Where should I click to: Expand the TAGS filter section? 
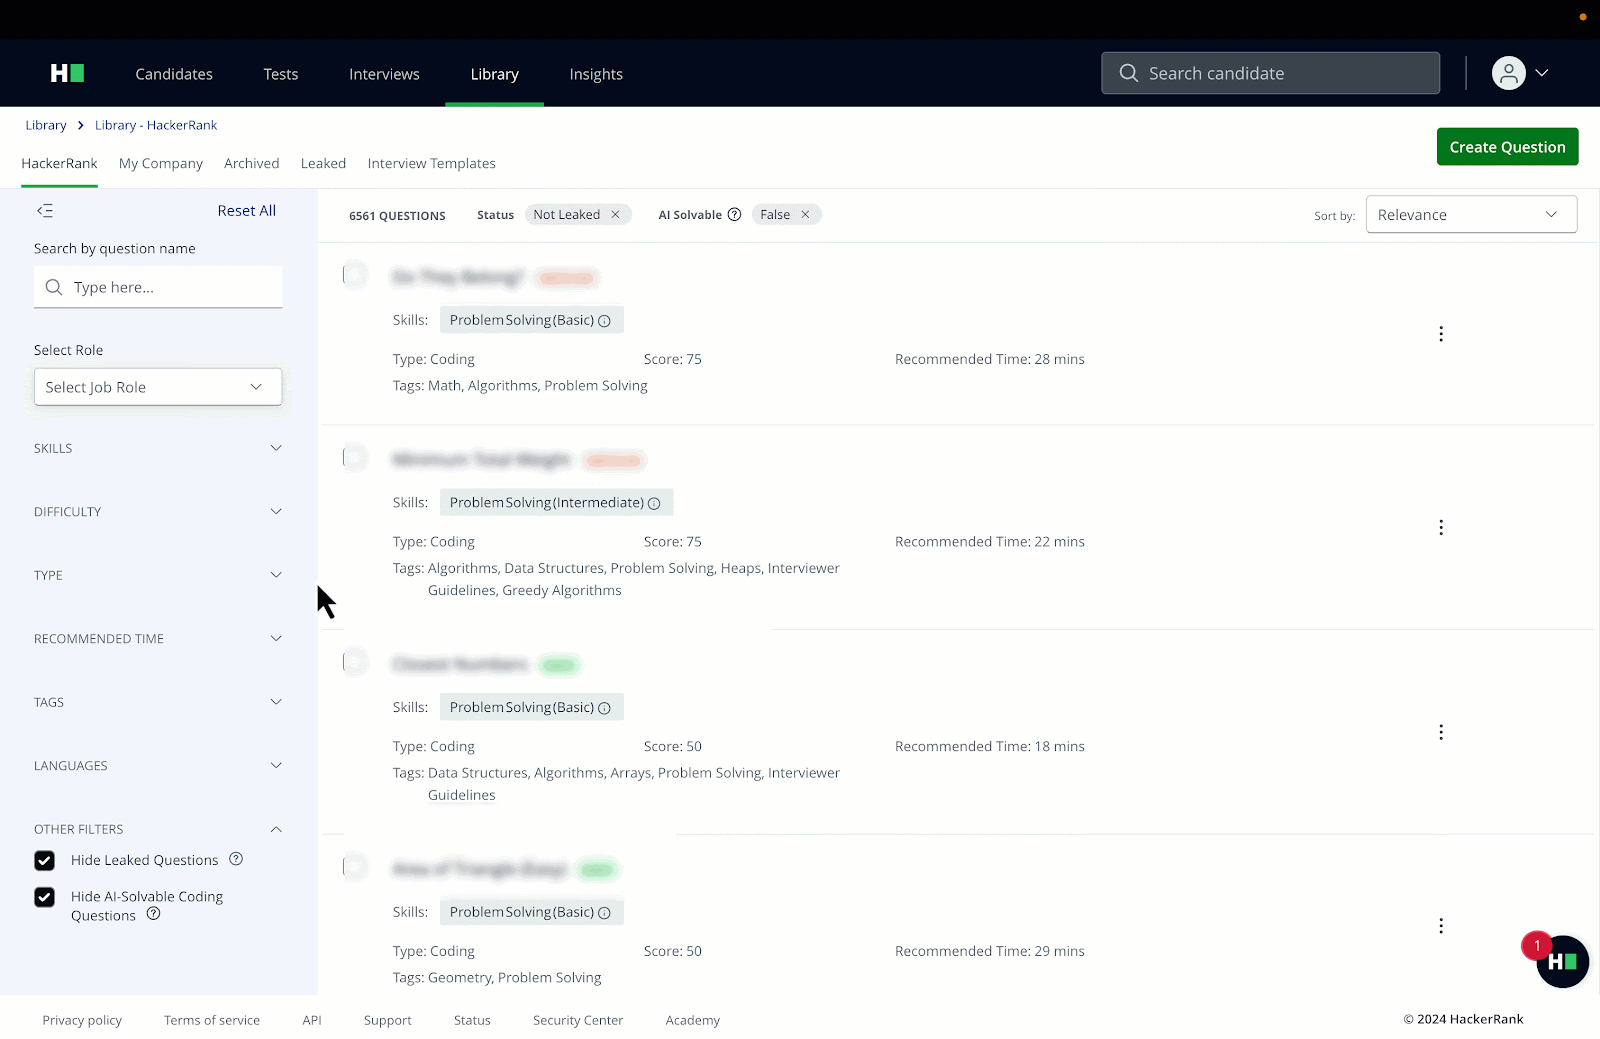(x=158, y=702)
